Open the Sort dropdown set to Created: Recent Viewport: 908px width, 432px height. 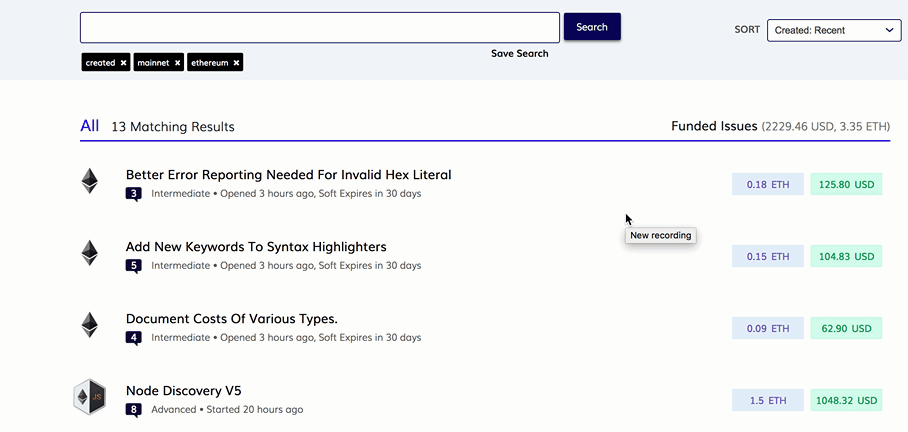pyautogui.click(x=834, y=30)
